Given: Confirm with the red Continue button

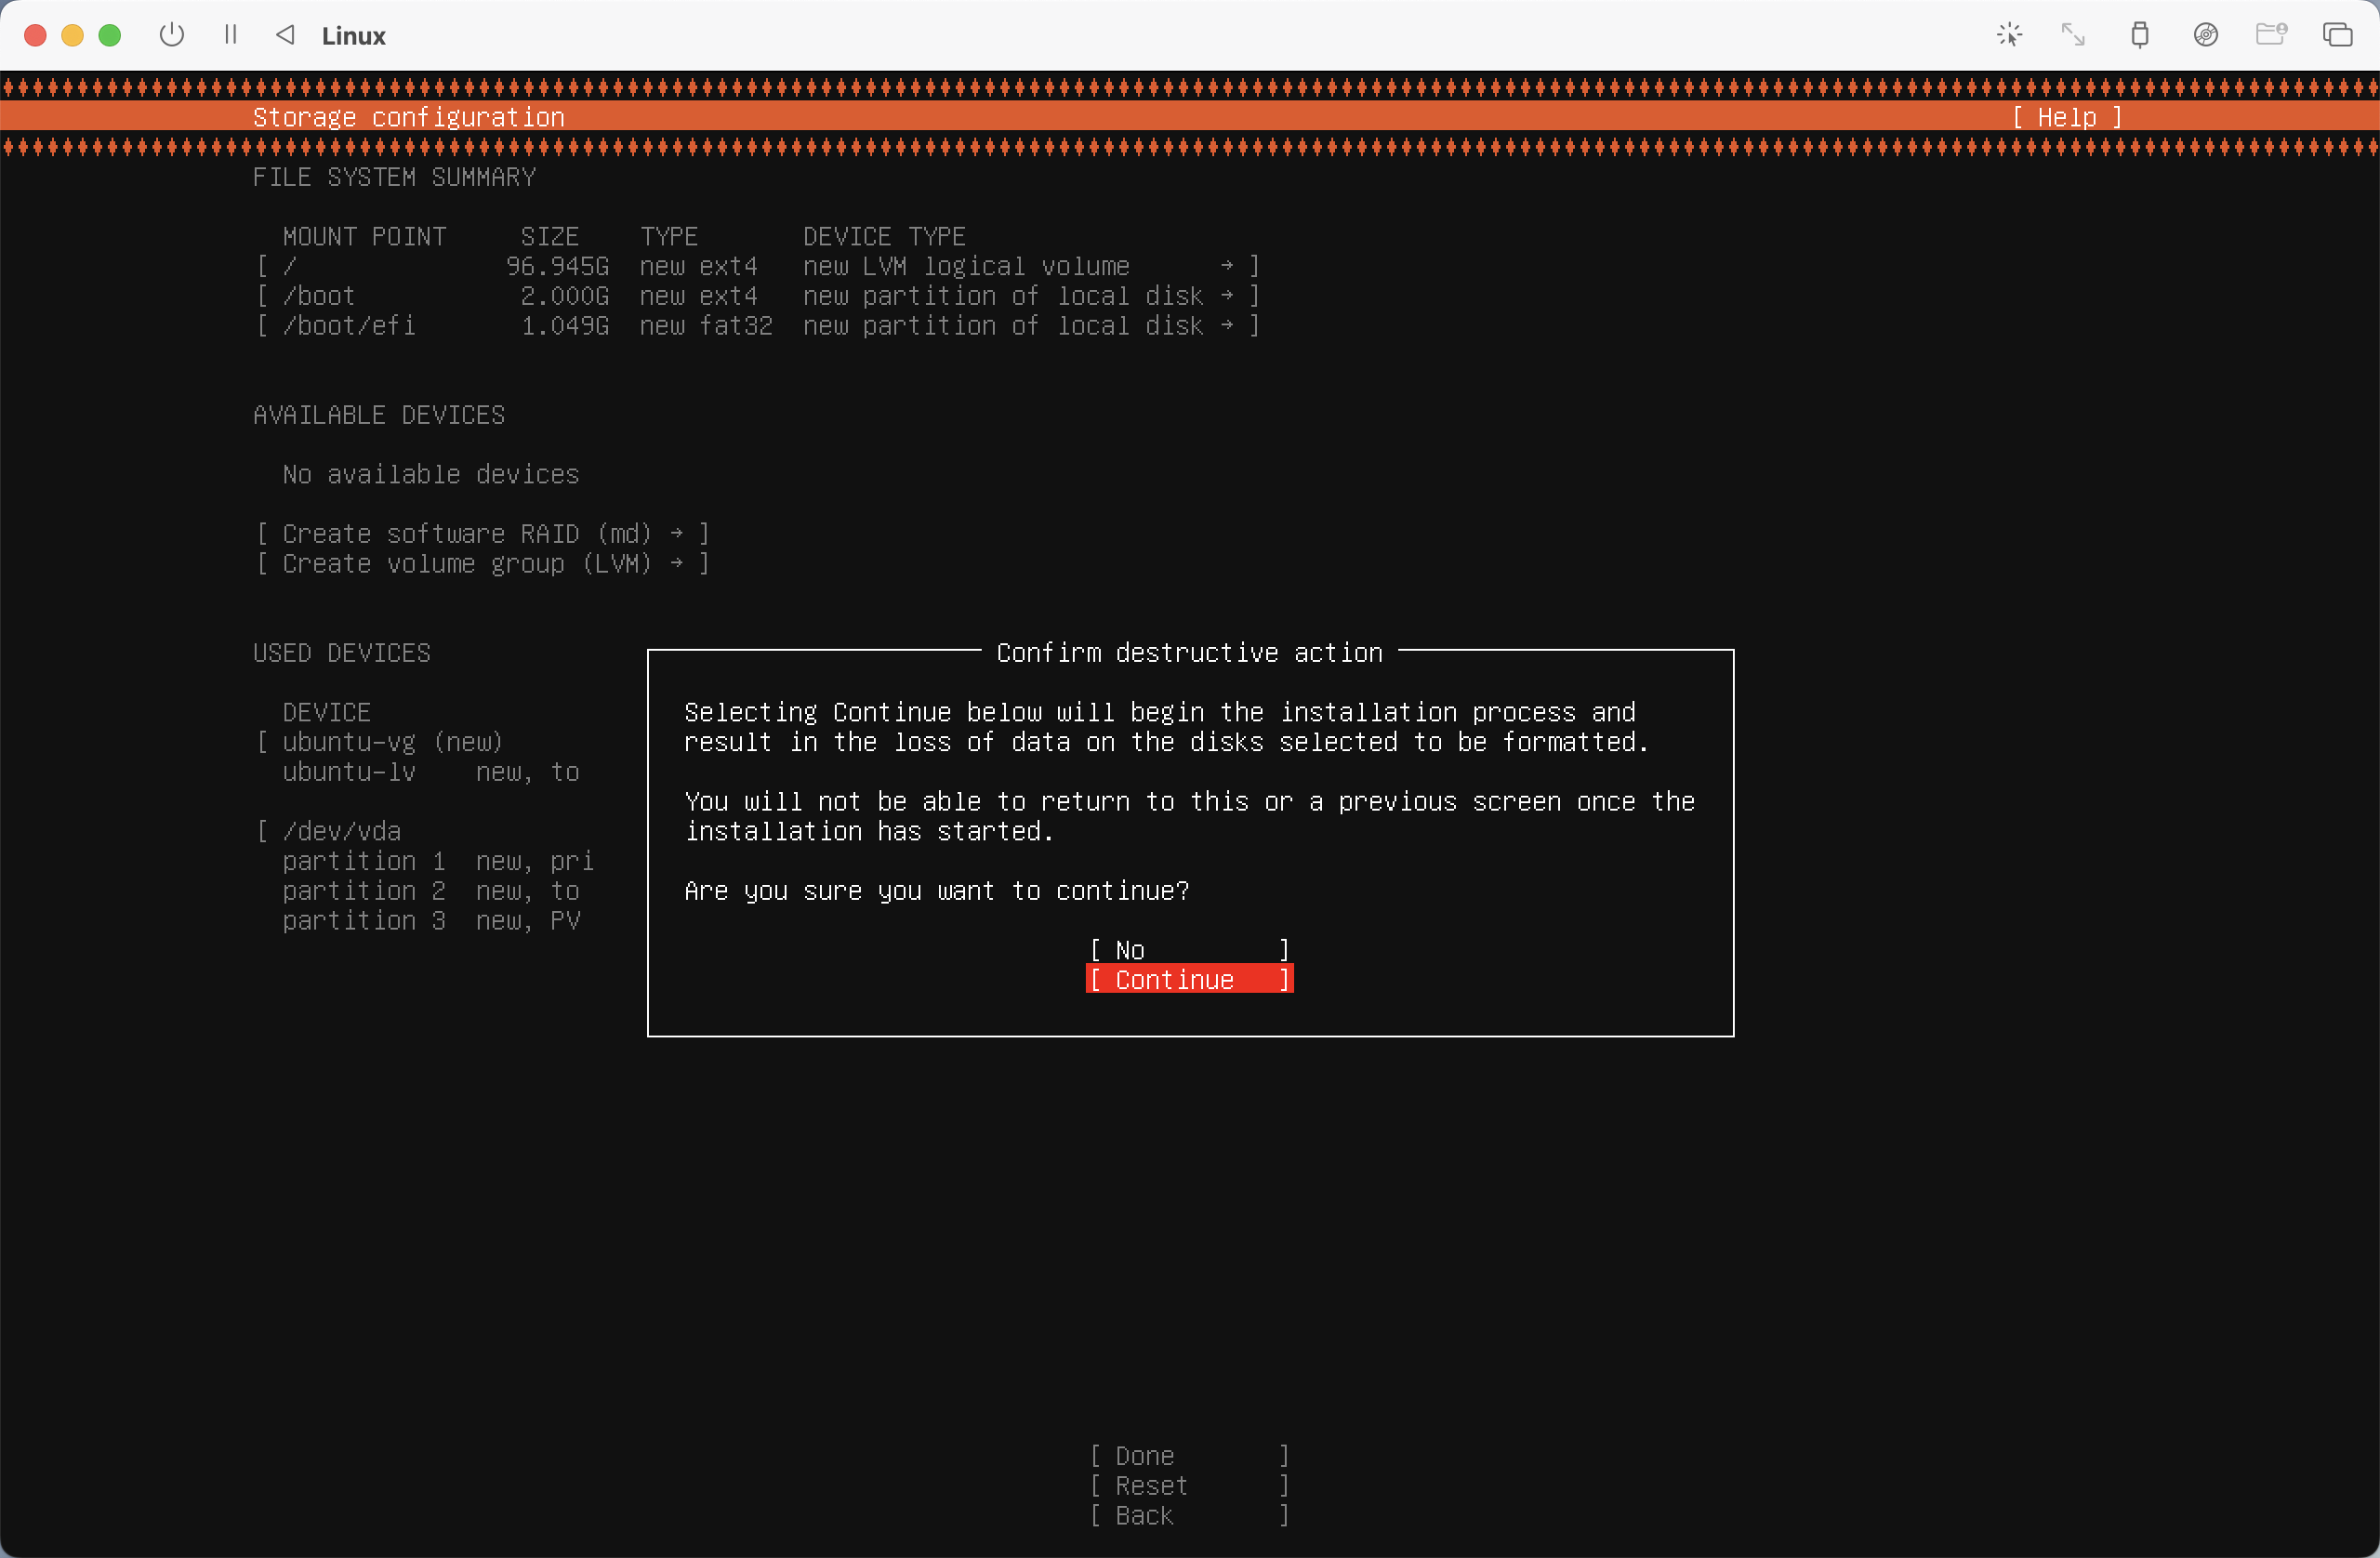Looking at the screenshot, I should pos(1188,979).
